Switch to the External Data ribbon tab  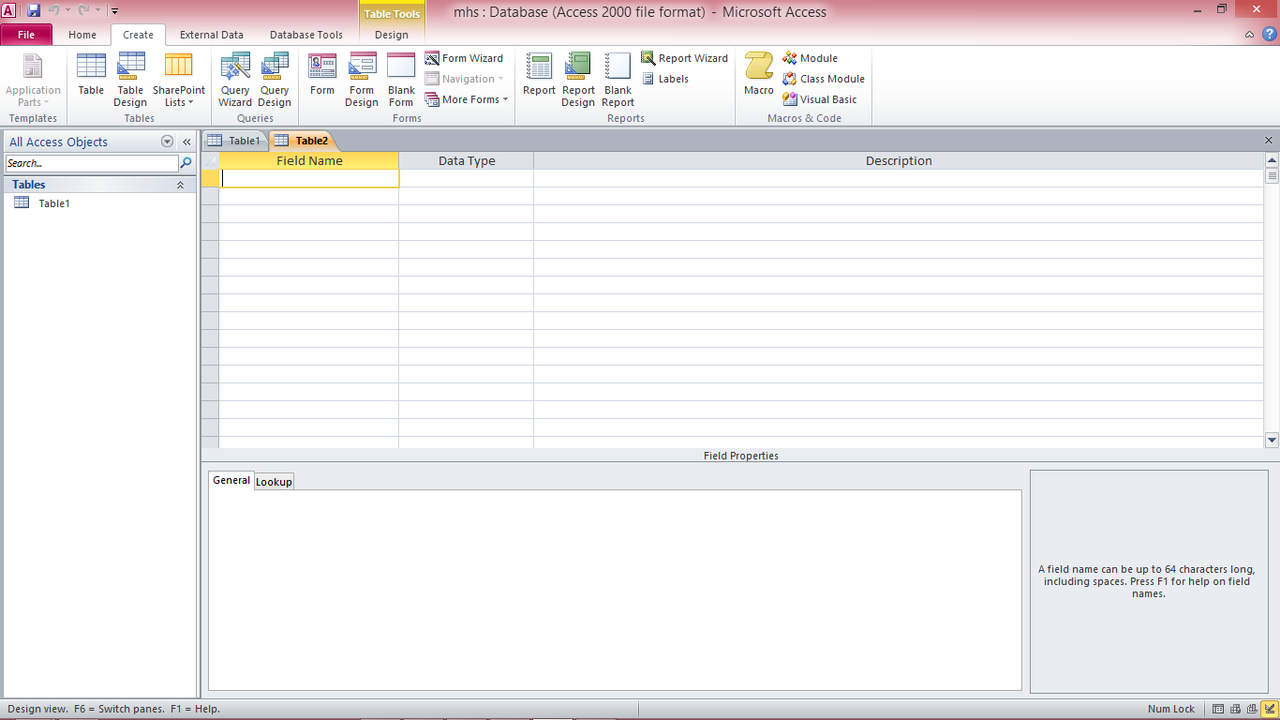point(211,35)
